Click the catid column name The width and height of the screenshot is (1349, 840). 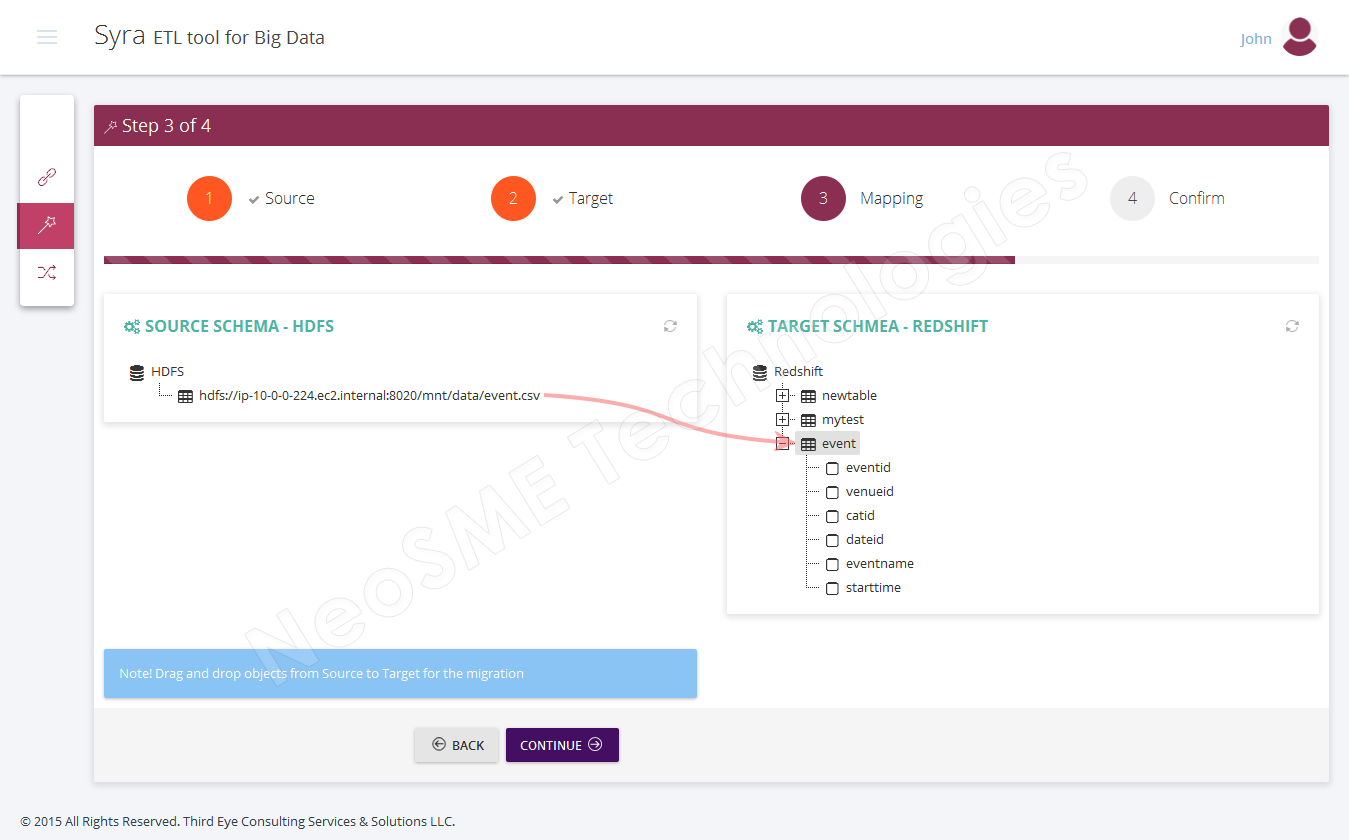[860, 516]
